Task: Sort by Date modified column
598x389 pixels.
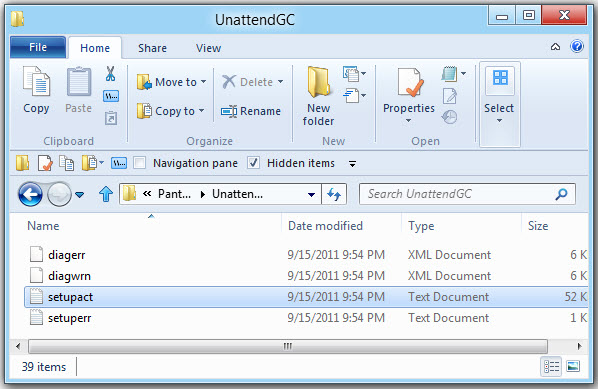Action: pyautogui.click(x=325, y=226)
